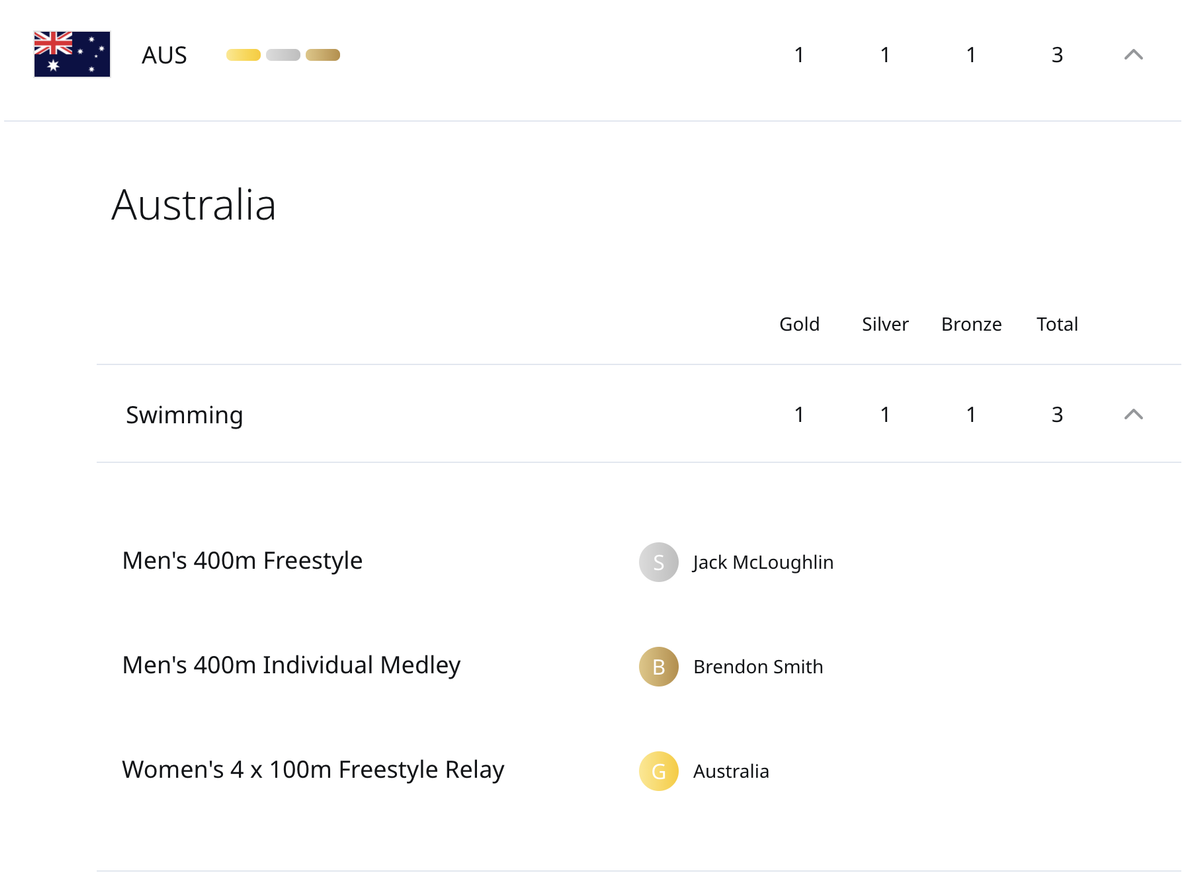1200x873 pixels.
Task: Click the Australian flag icon
Action: [x=72, y=54]
